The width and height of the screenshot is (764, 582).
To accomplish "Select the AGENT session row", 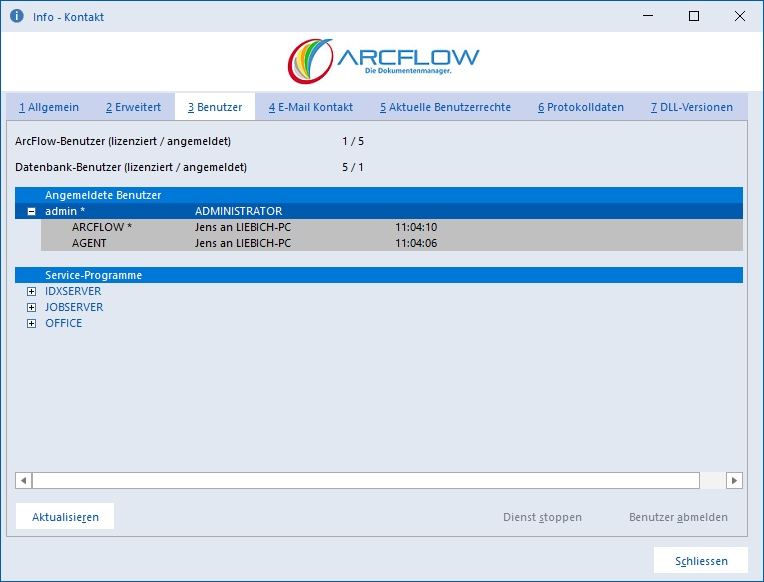I will point(392,243).
